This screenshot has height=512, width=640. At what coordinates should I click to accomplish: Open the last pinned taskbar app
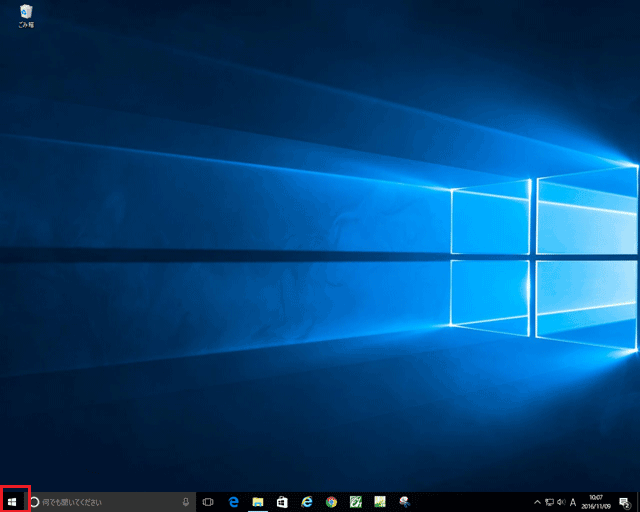tap(404, 502)
